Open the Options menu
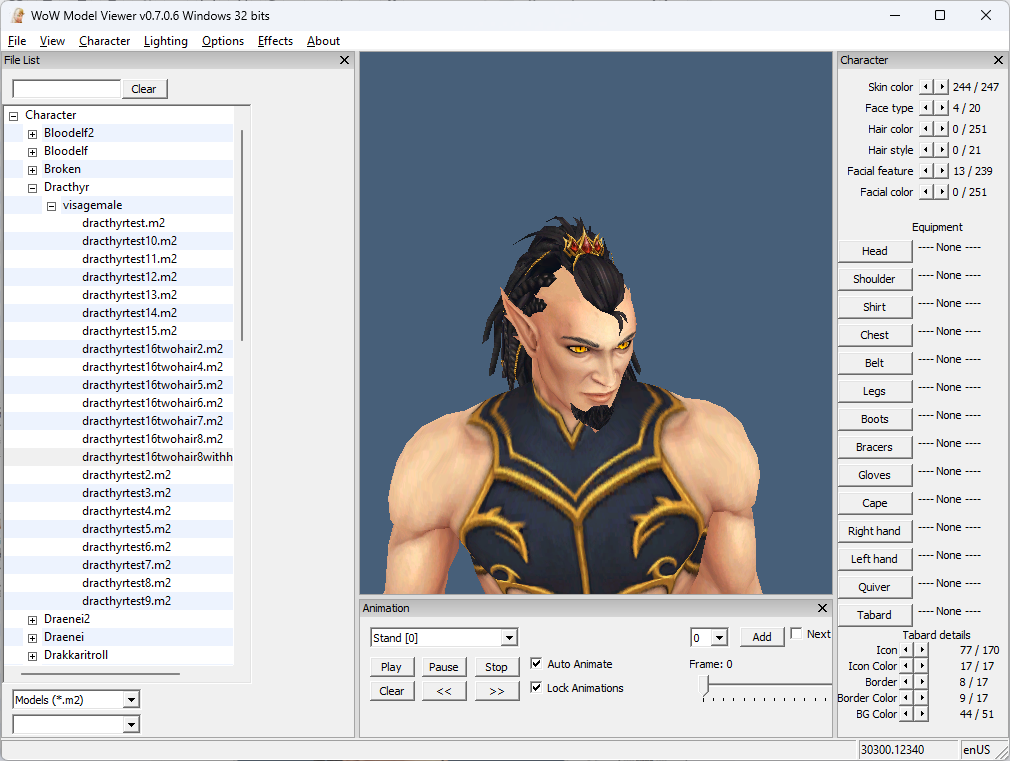Screen dimensions: 1010x761 (223, 41)
